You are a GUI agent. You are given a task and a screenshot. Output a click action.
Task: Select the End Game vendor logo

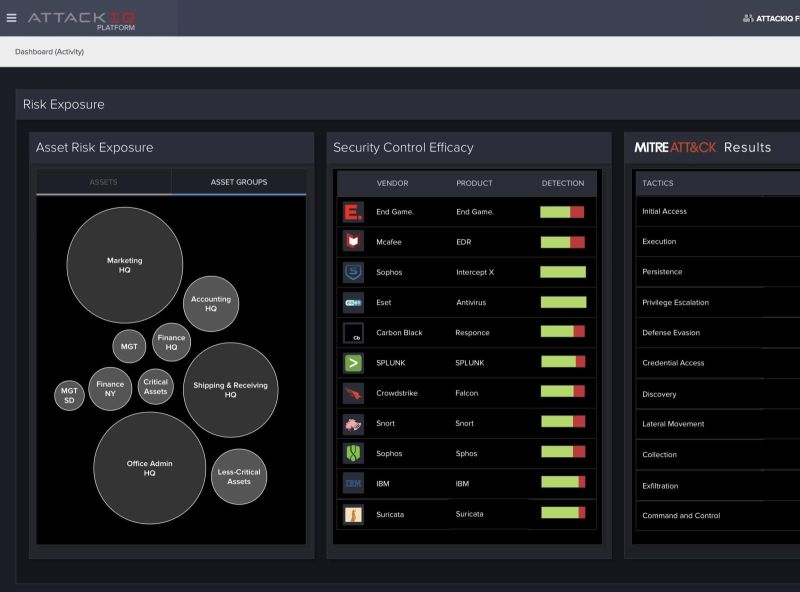click(x=355, y=212)
